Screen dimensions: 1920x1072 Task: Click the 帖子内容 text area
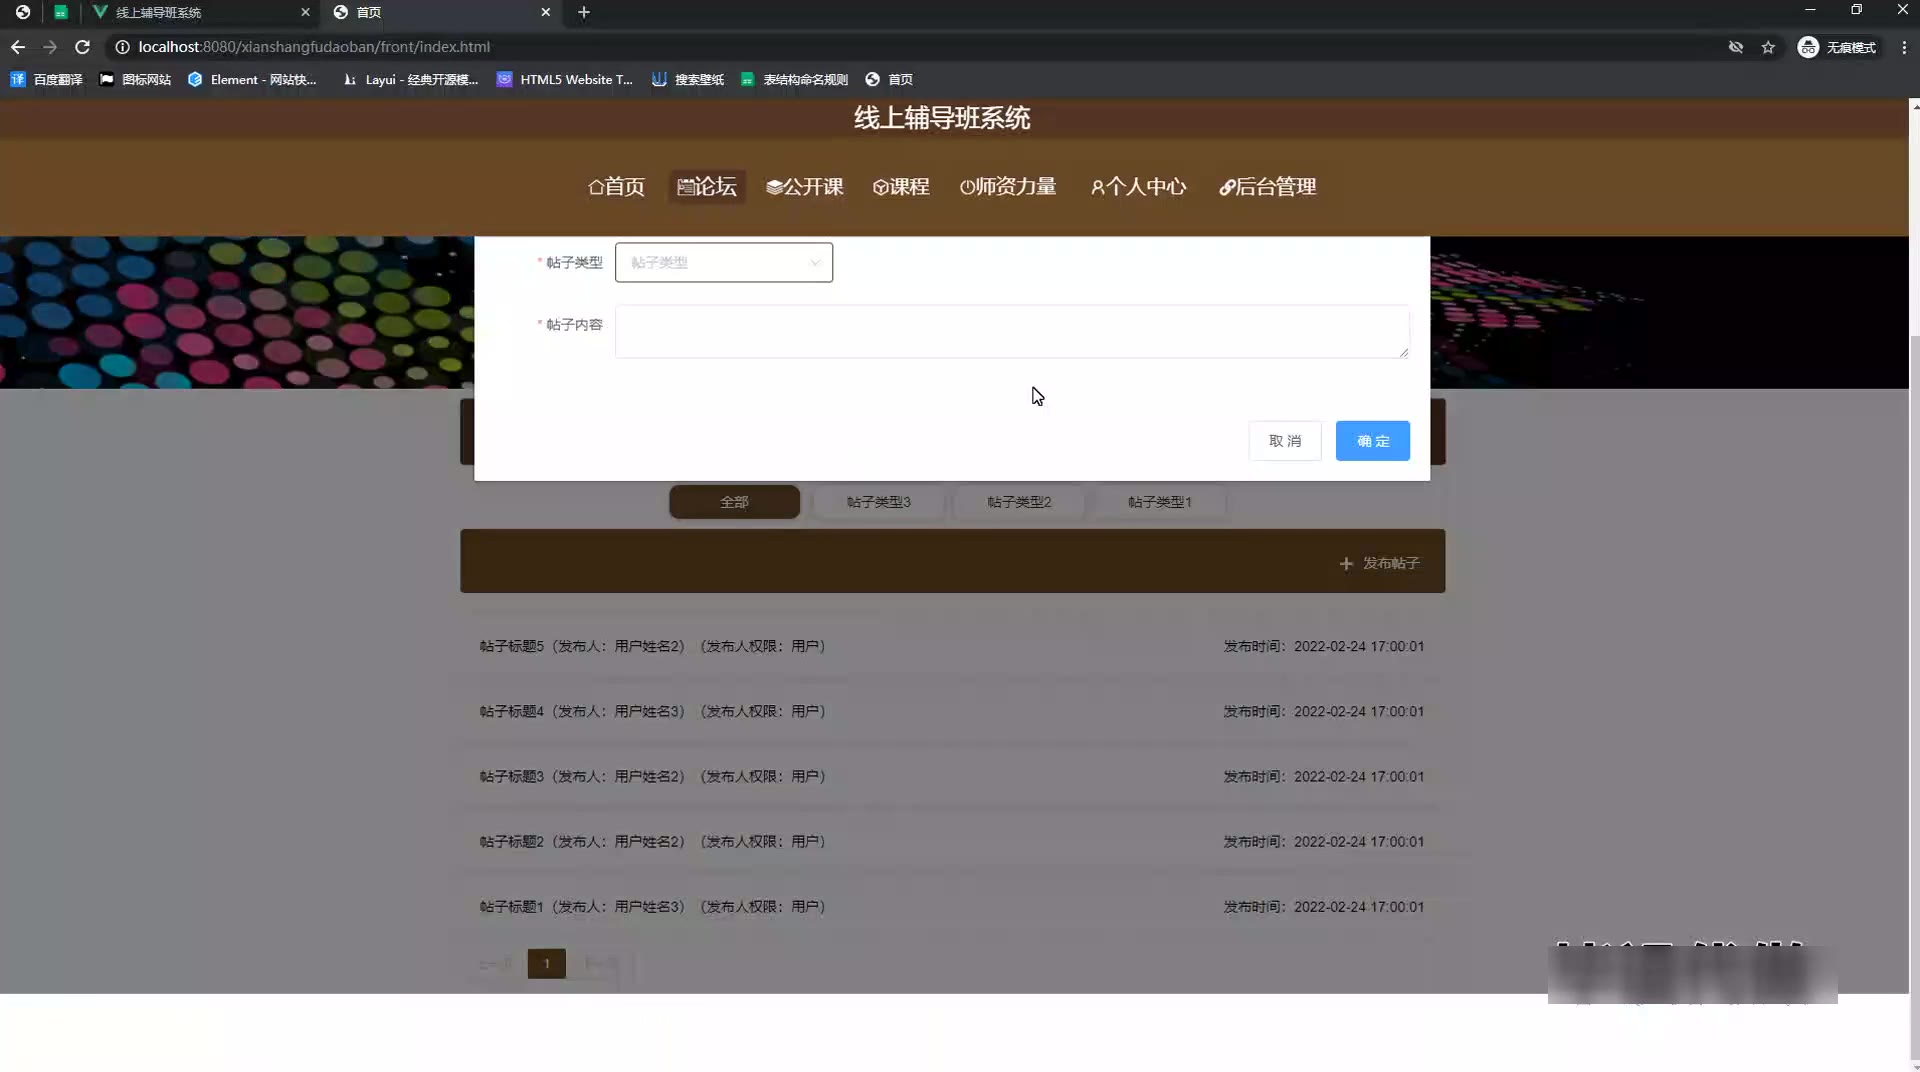click(1012, 332)
